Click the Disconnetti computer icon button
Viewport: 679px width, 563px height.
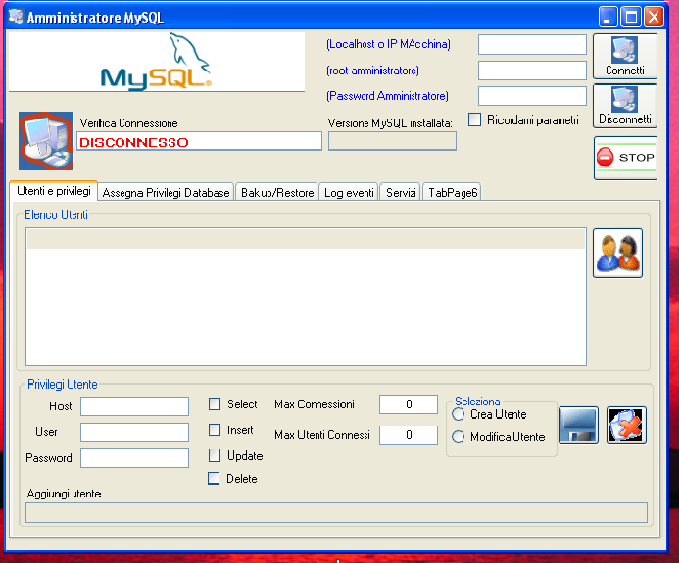click(x=625, y=106)
